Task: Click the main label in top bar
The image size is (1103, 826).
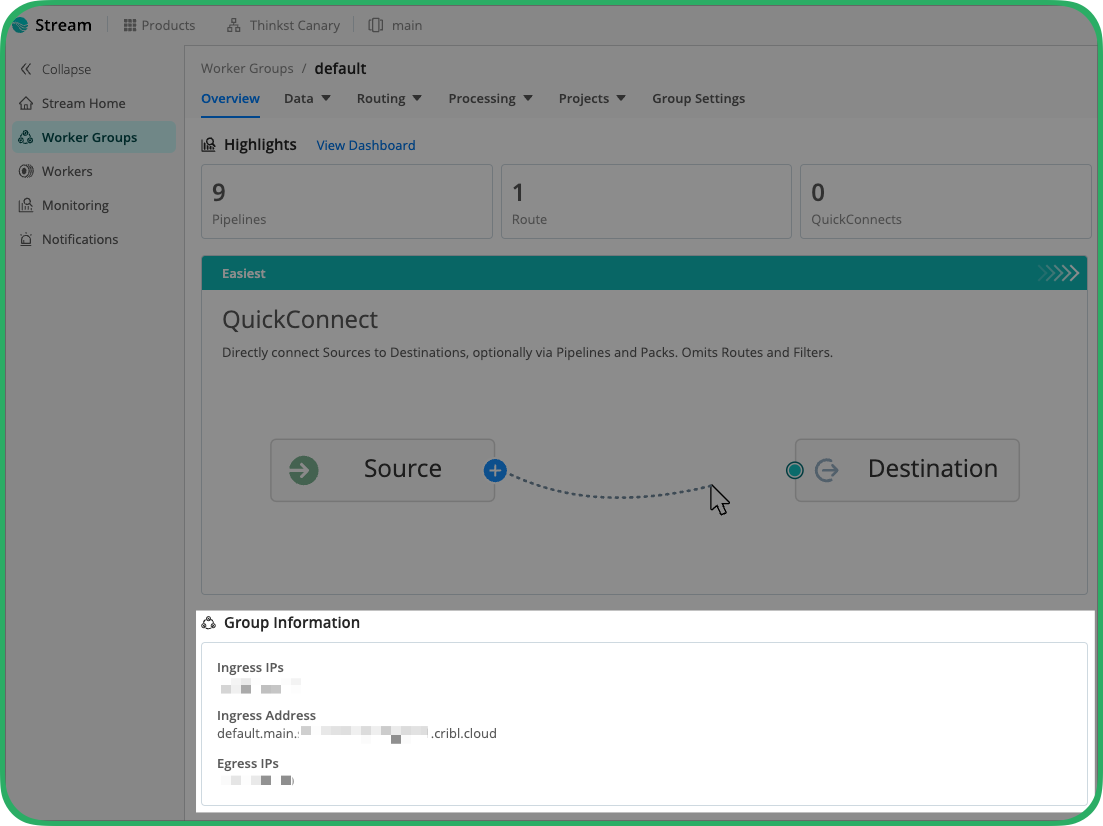Action: coord(407,25)
